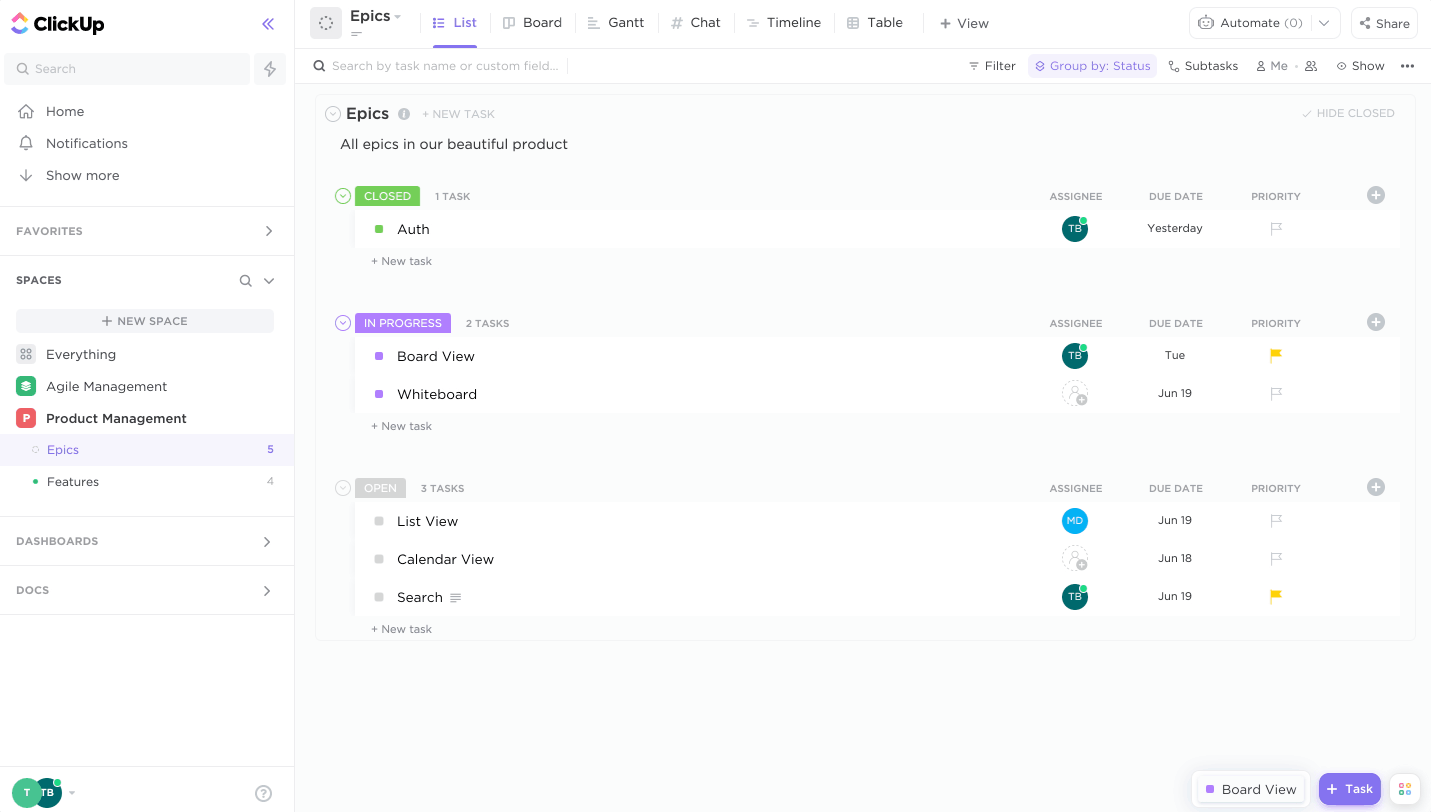Screen dimensions: 1431x812
Task: Click the lightning bolt next to Search
Action: (x=269, y=68)
